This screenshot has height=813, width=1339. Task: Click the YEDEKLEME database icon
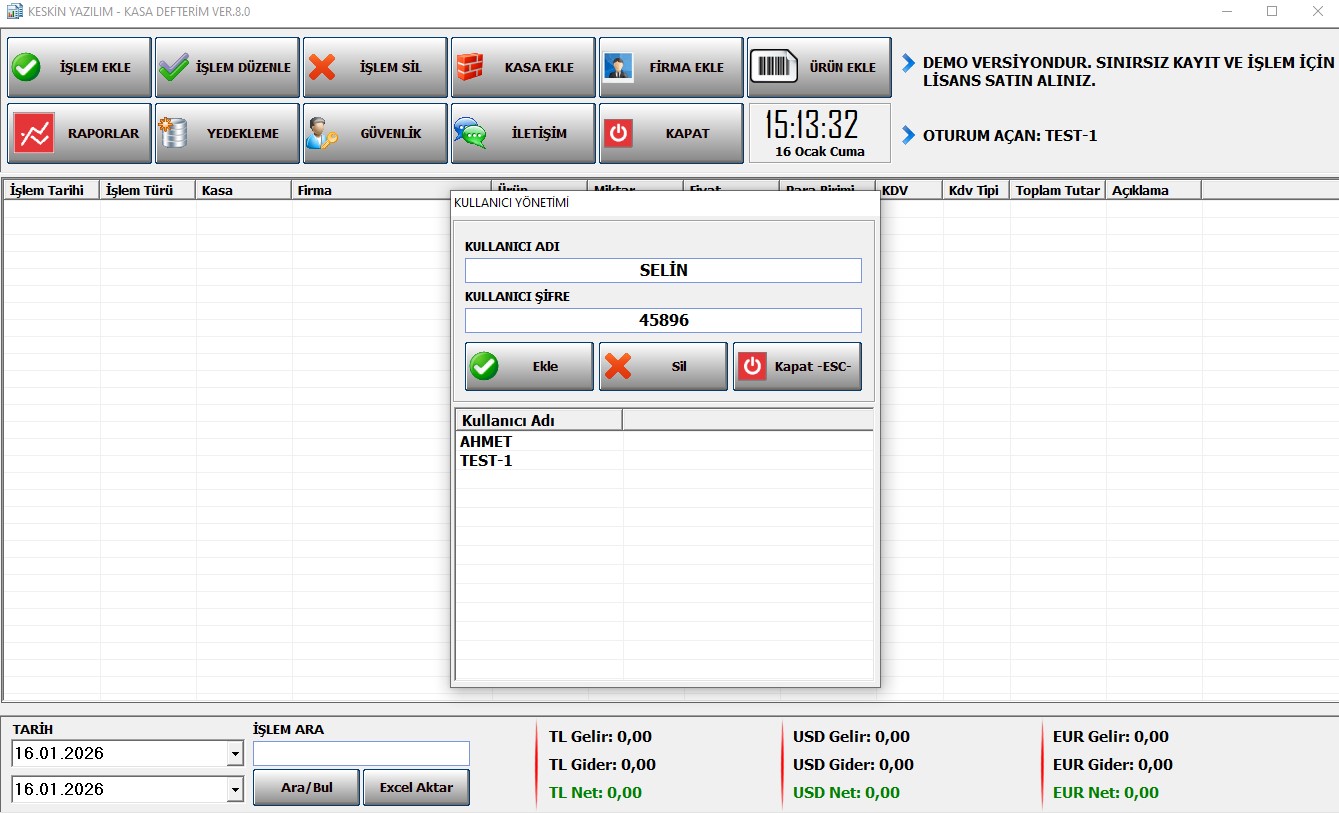click(174, 133)
